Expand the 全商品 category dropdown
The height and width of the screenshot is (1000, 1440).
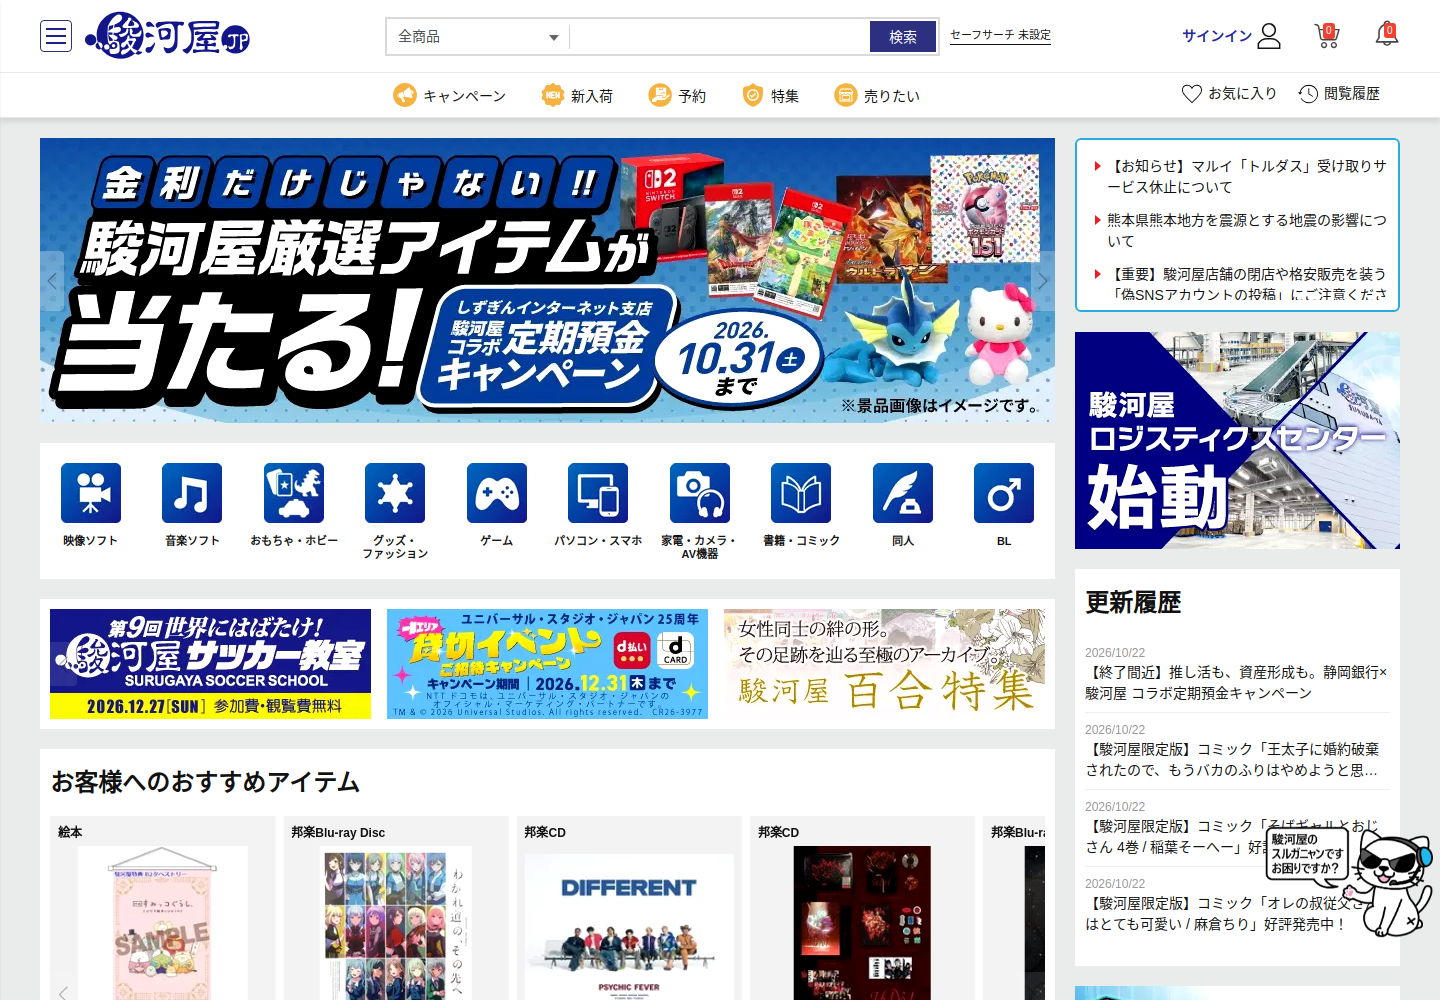(478, 37)
